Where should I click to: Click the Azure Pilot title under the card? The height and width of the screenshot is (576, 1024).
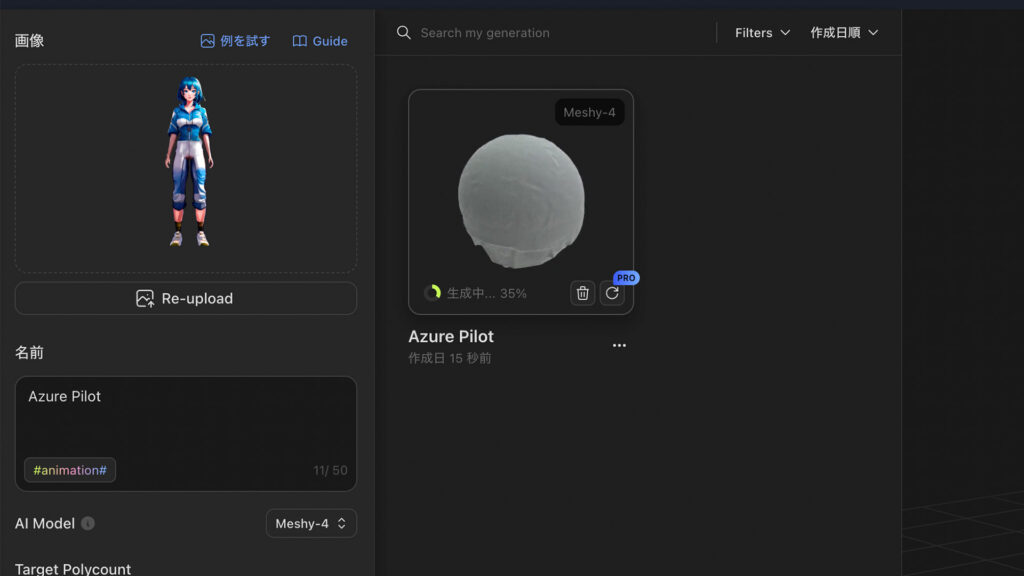click(451, 336)
